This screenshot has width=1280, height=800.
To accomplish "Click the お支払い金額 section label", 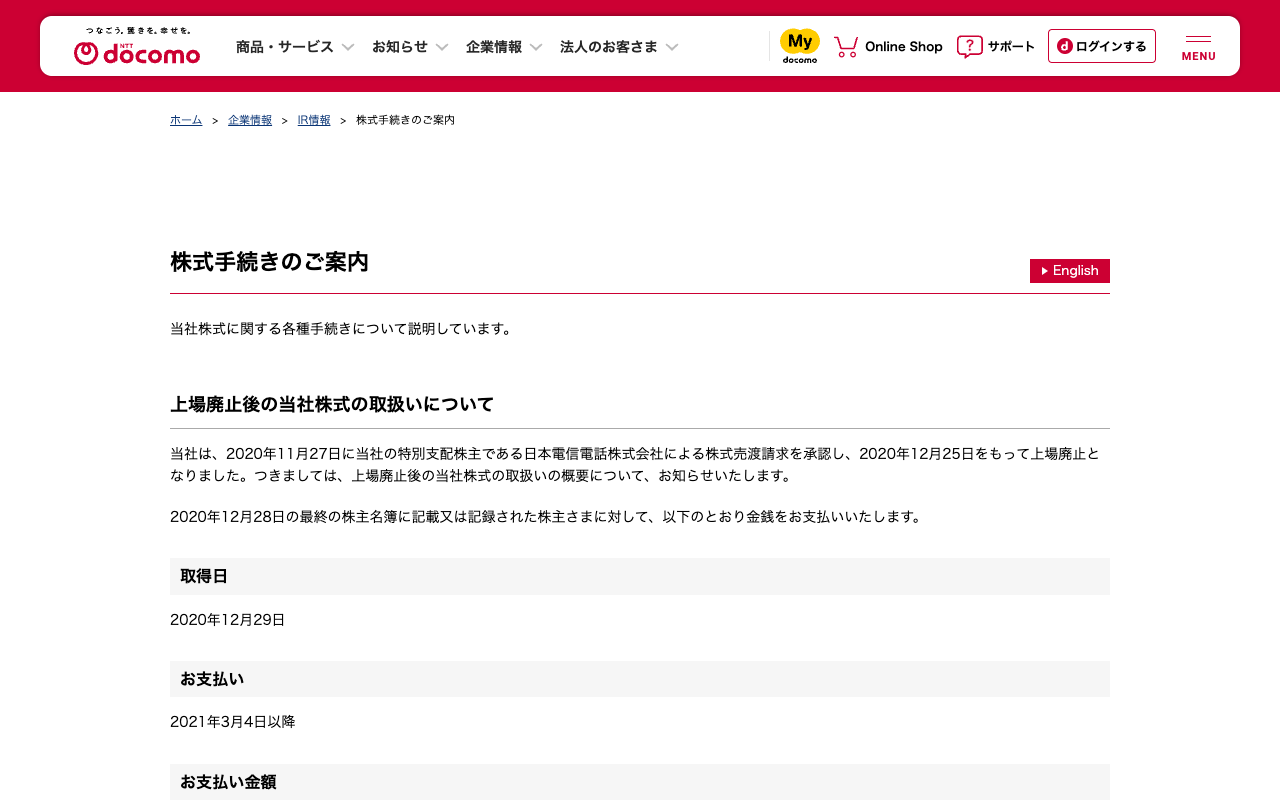I will point(640,782).
